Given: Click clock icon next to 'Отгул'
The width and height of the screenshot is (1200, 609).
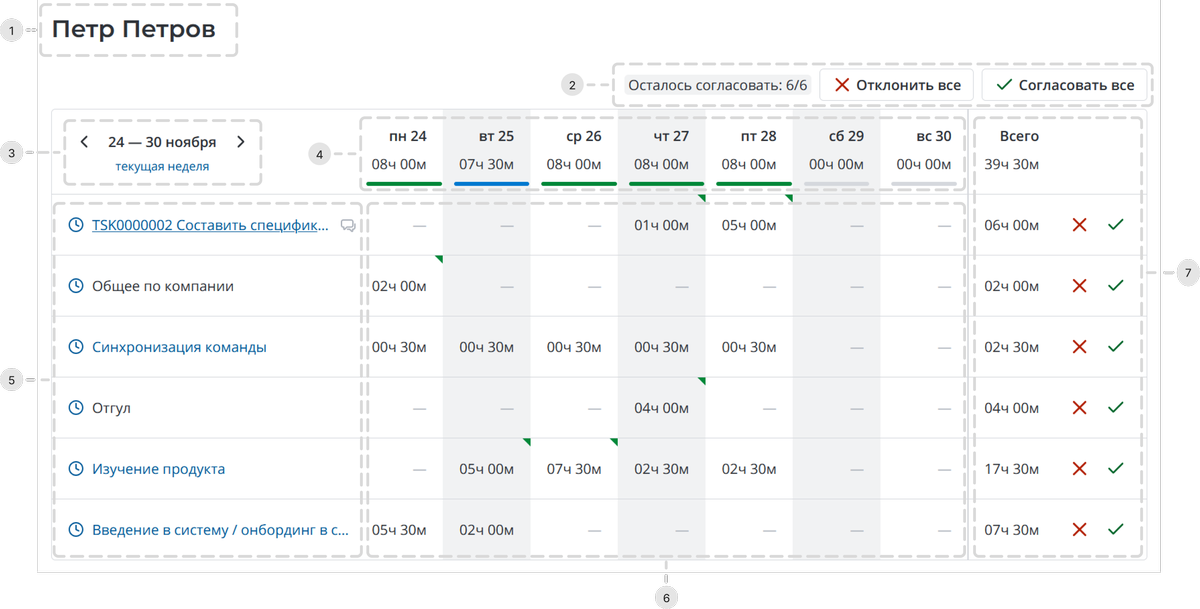Looking at the screenshot, I should coord(75,408).
